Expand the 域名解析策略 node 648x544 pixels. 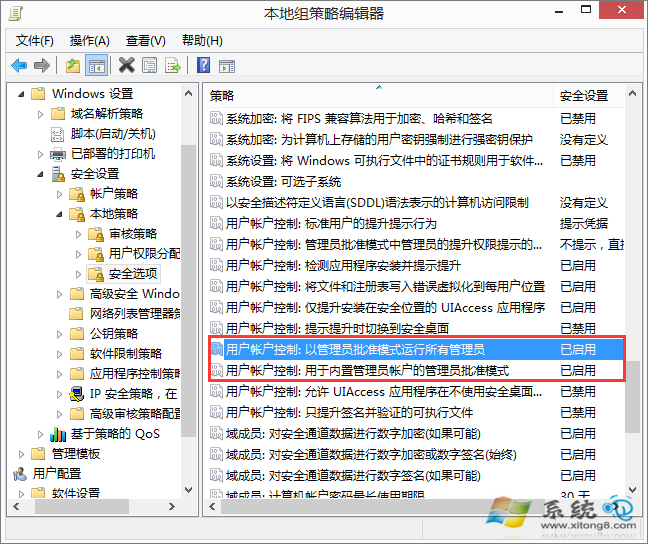click(40, 114)
